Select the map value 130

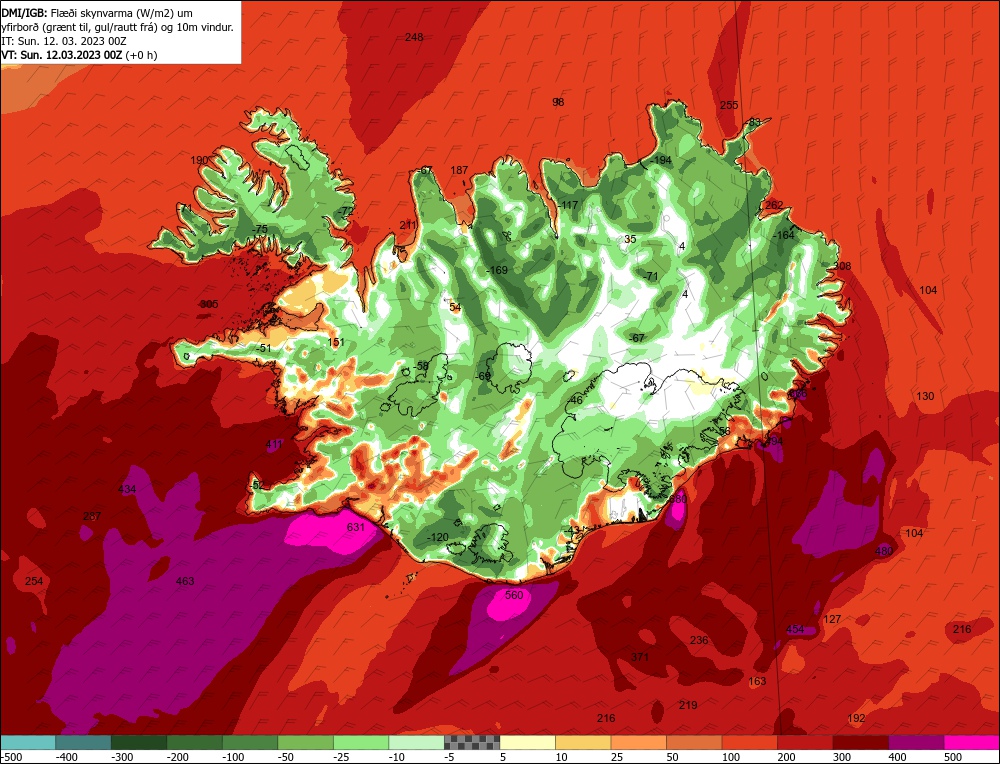coord(925,396)
